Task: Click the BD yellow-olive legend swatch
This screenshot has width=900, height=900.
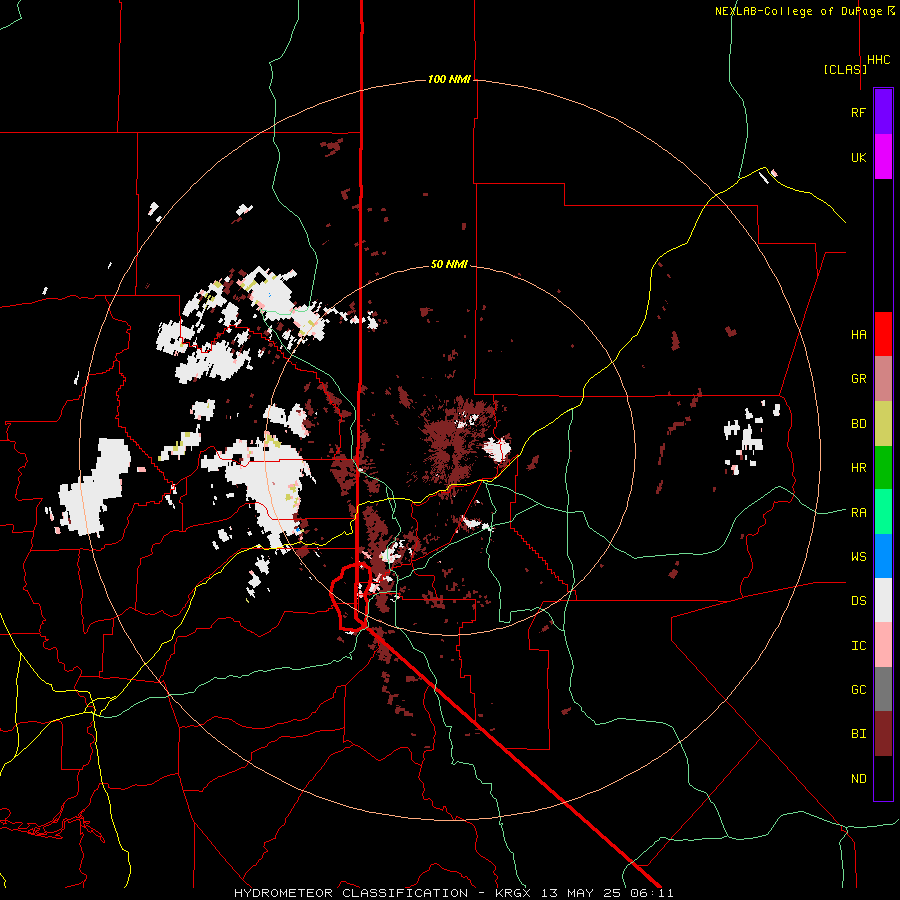Action: [883, 424]
